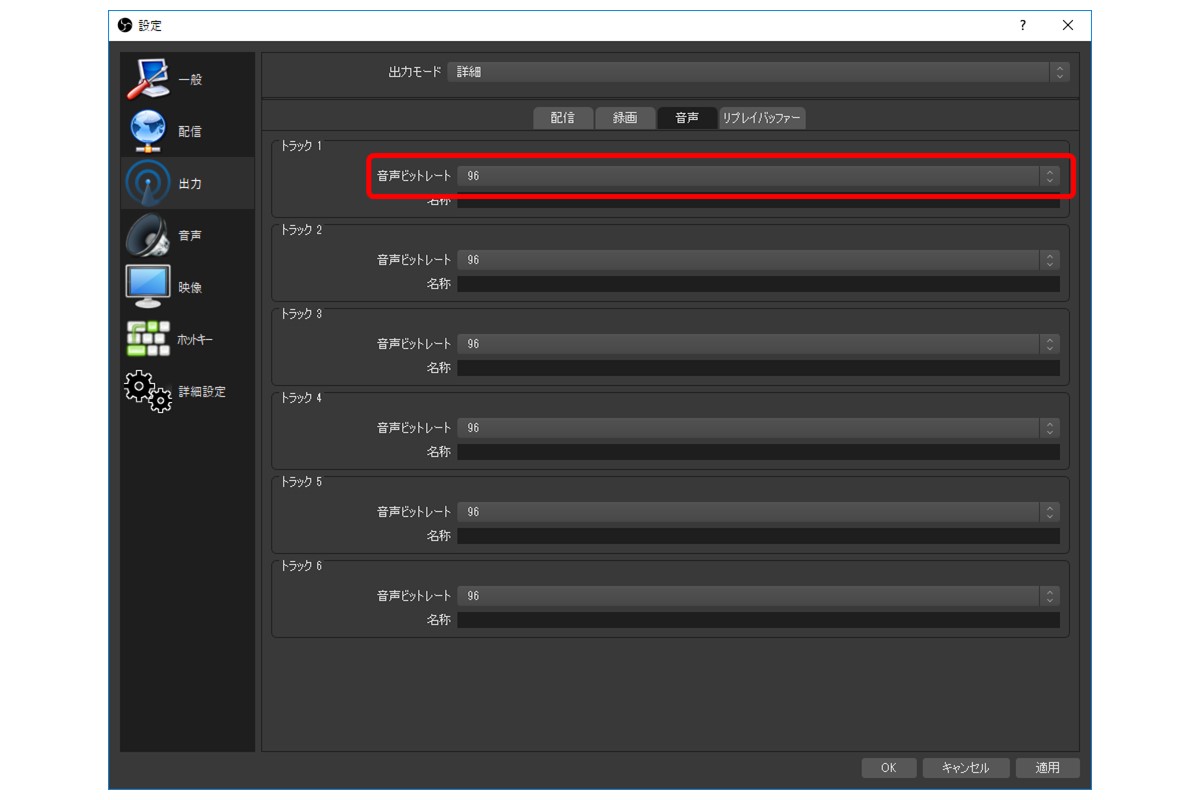Click the トラック 5 group title
Screen dimensions: 1200x800
301,482
